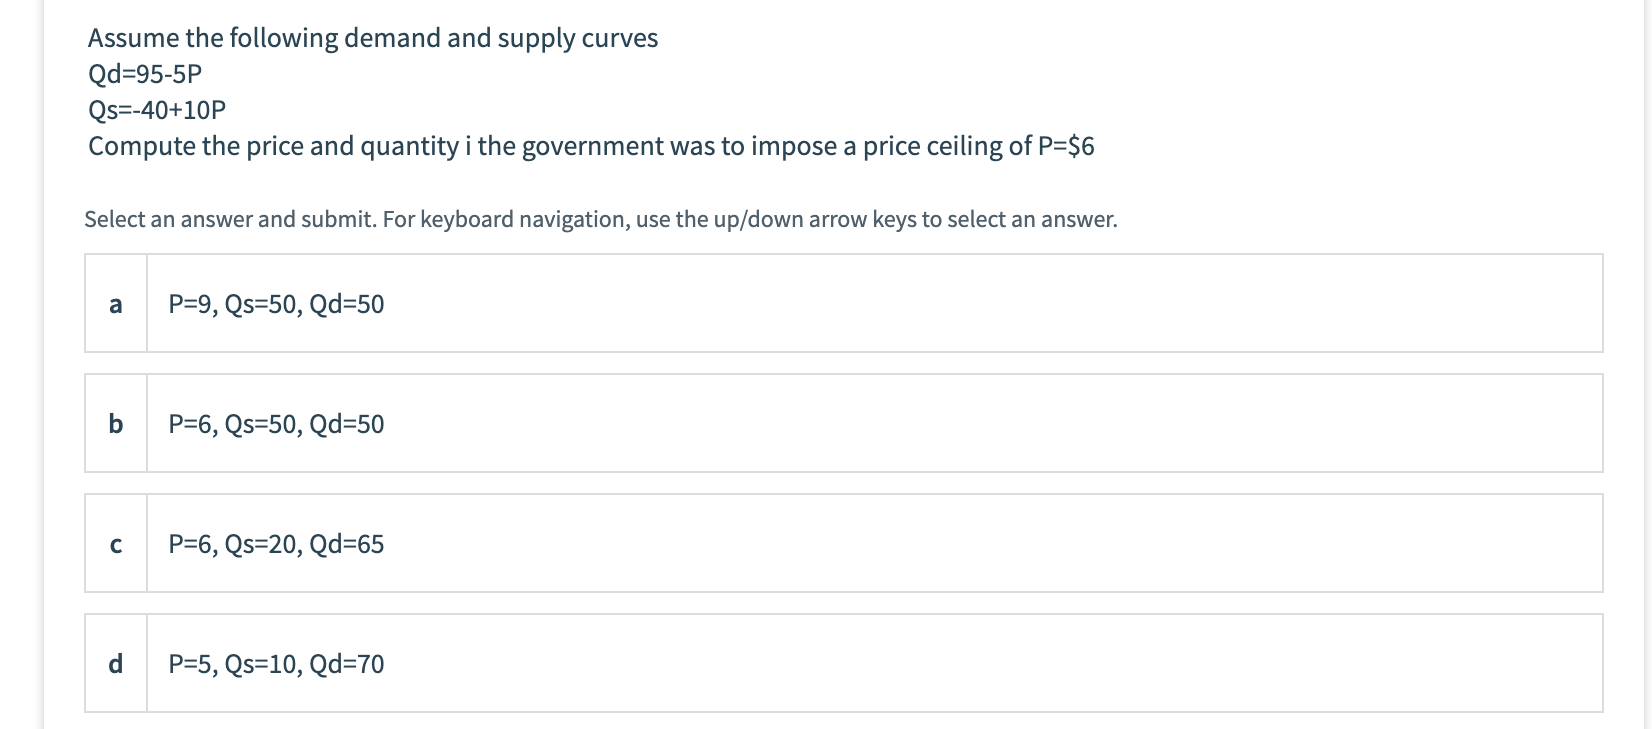Screen dimensions: 1652x729
Task: Select answer option letter d
Action: (116, 664)
